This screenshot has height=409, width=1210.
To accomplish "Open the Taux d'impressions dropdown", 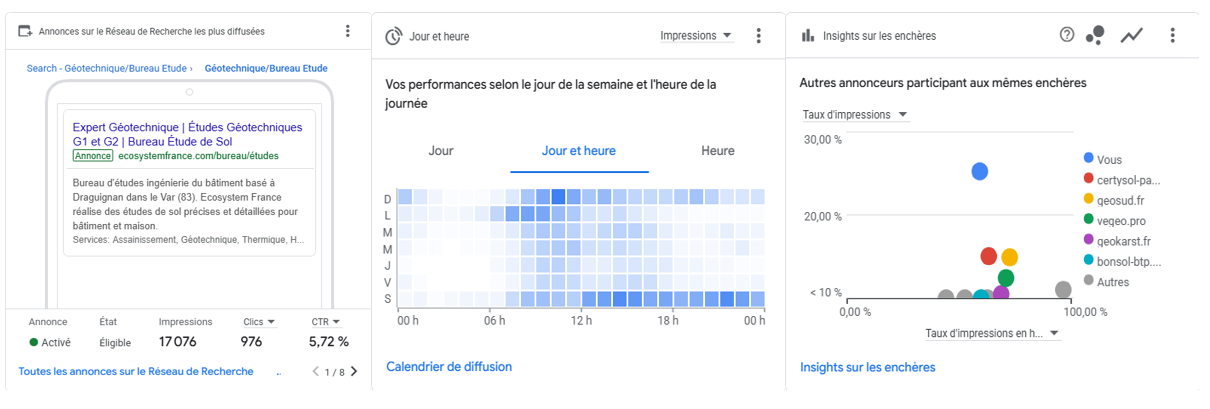I will [855, 115].
